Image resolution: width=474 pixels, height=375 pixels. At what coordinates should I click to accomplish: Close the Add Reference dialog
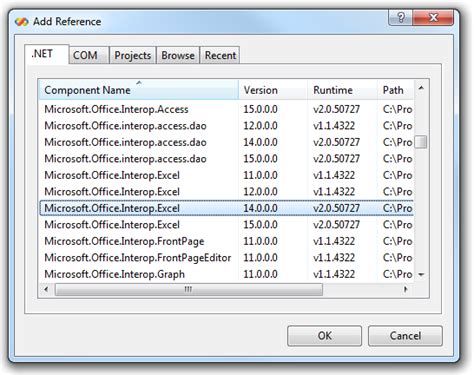tap(433, 17)
